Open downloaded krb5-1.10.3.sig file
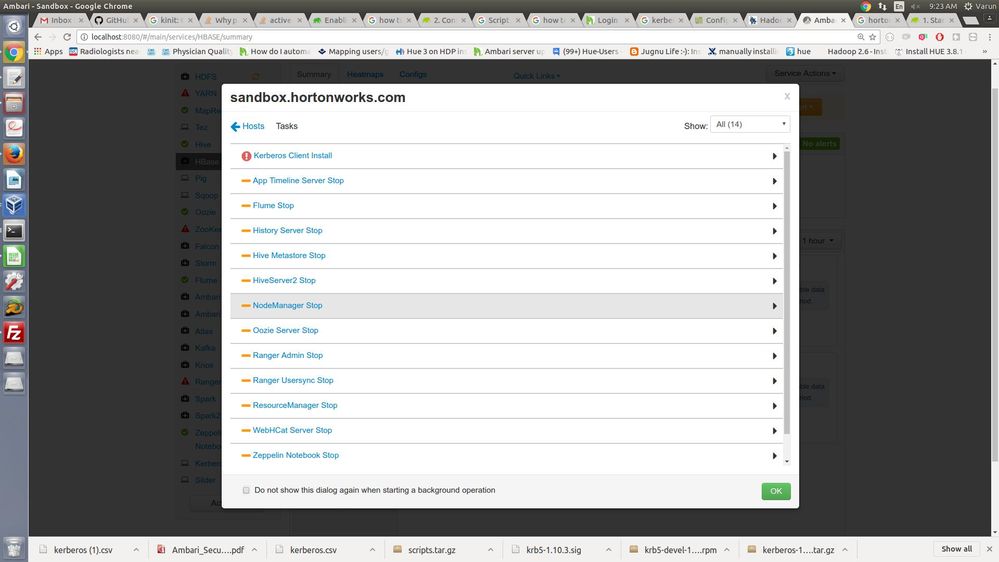Viewport: 999px width, 562px height. 553,549
